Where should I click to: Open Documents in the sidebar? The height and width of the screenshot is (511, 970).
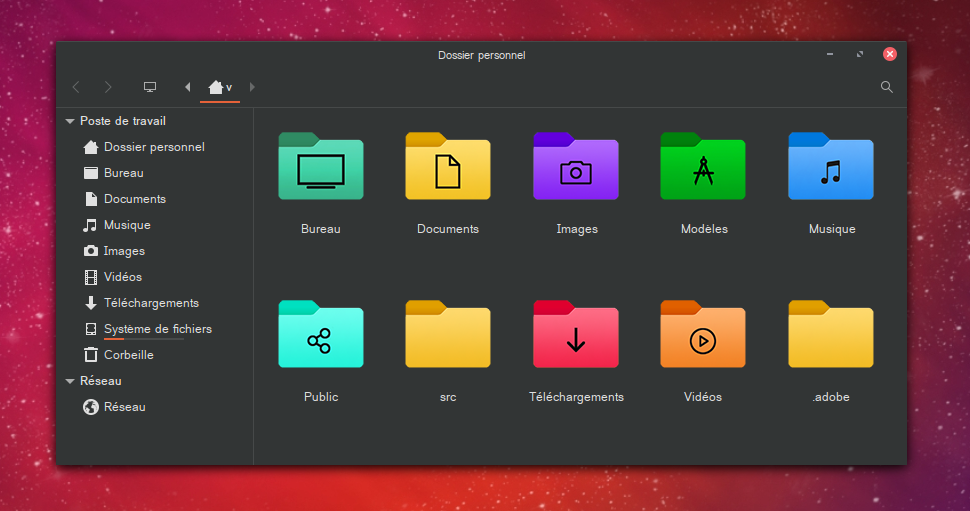124,199
